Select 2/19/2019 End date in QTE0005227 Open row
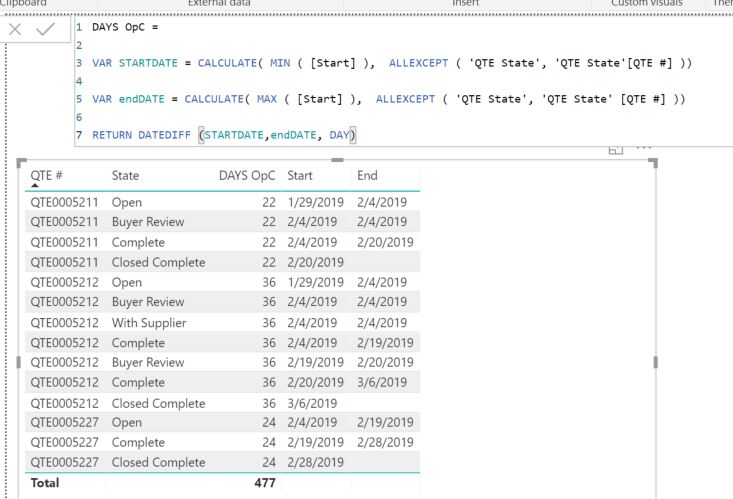This screenshot has height=499, width=733. pos(385,422)
